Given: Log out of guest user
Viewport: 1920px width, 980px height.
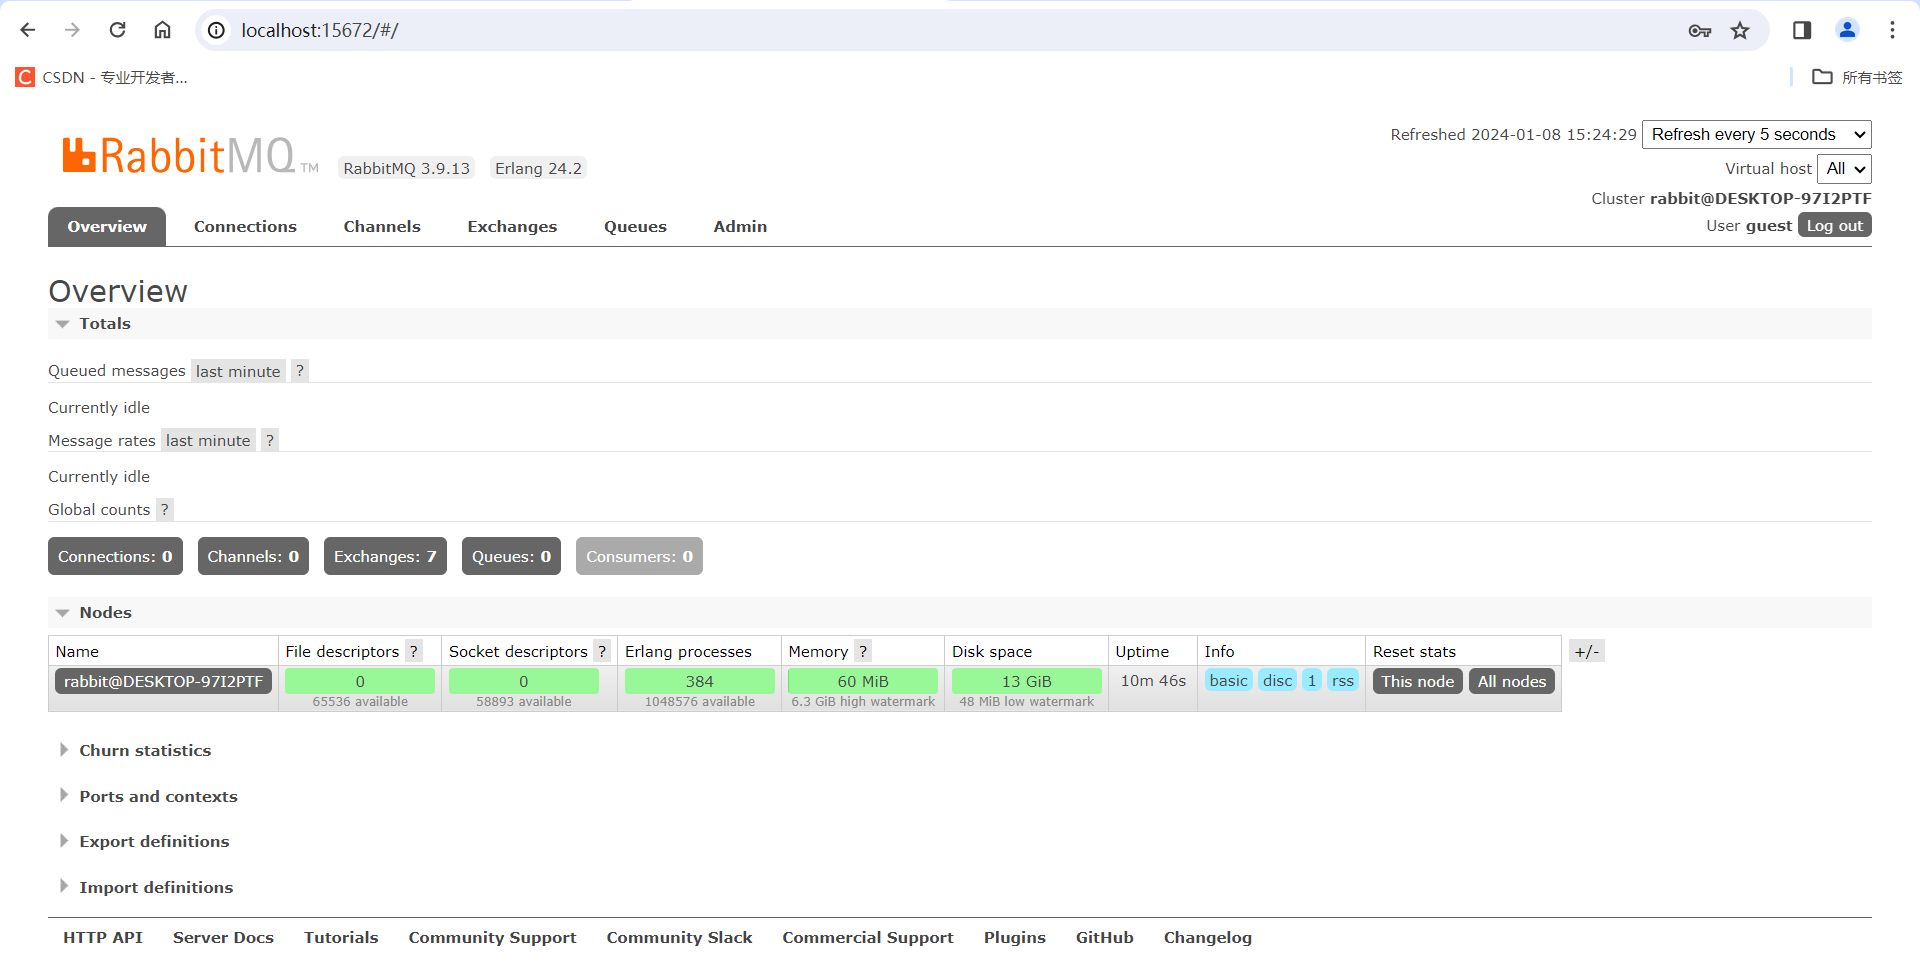Looking at the screenshot, I should (1835, 225).
